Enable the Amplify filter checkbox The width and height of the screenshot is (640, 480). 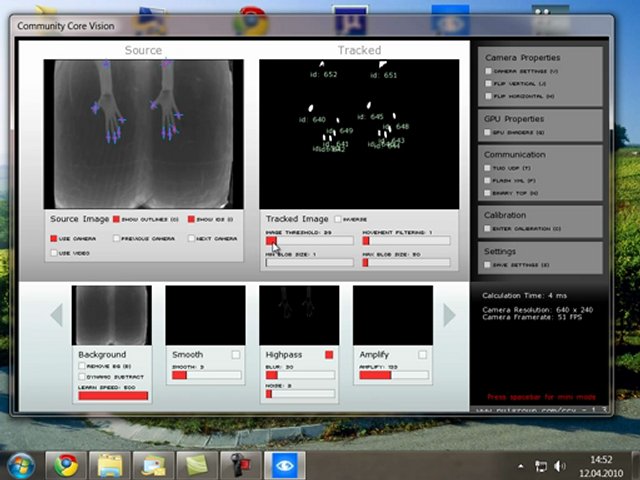click(x=422, y=355)
